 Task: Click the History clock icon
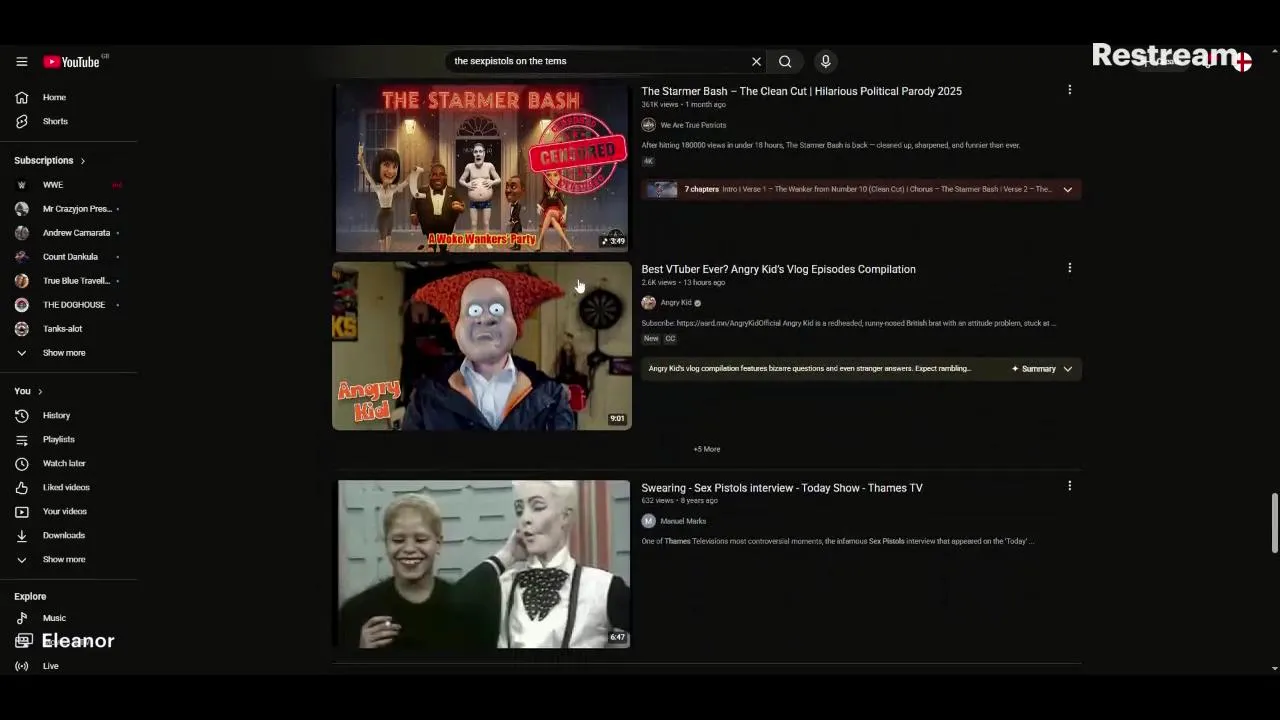[22, 415]
